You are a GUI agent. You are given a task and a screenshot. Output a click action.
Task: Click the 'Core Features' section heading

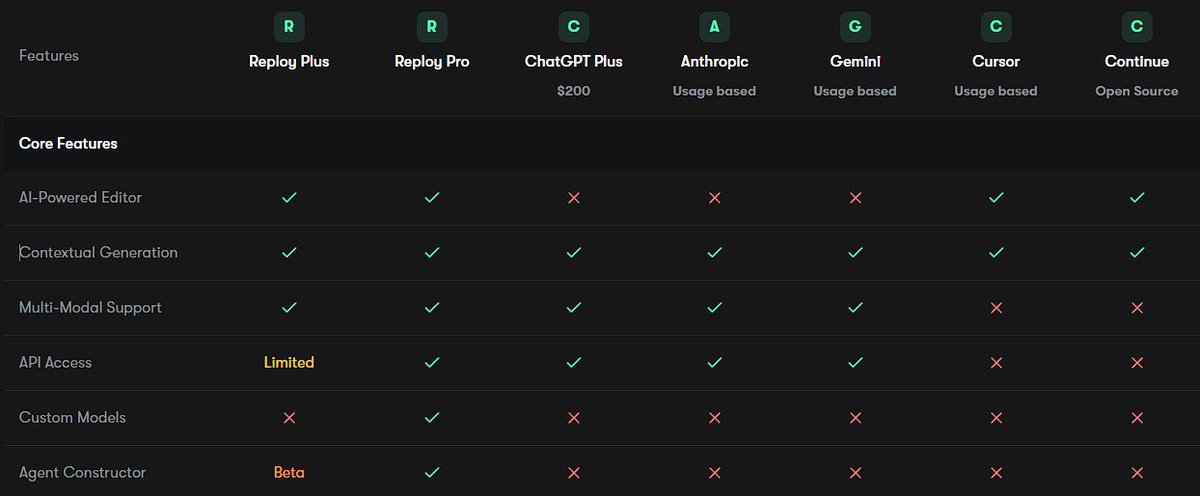pos(68,144)
